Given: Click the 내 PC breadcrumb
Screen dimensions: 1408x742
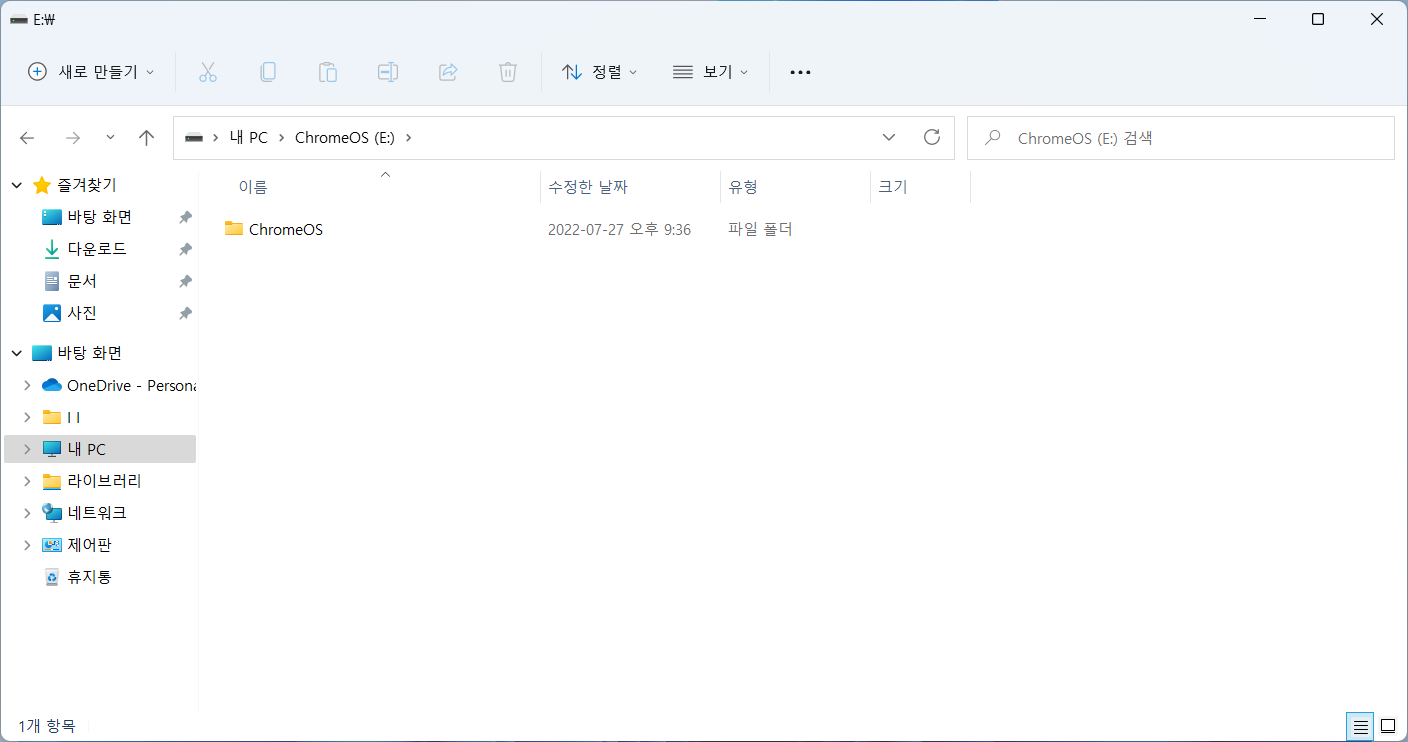Looking at the screenshot, I should (x=248, y=138).
